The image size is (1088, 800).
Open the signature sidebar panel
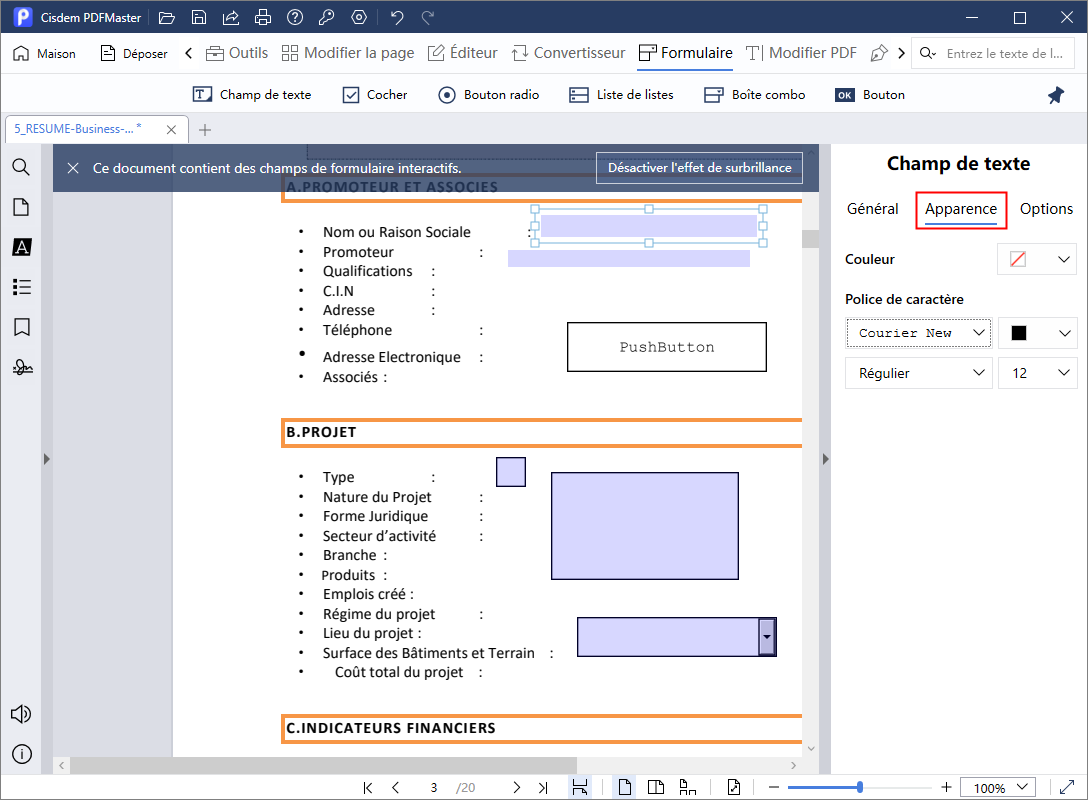pyautogui.click(x=22, y=367)
